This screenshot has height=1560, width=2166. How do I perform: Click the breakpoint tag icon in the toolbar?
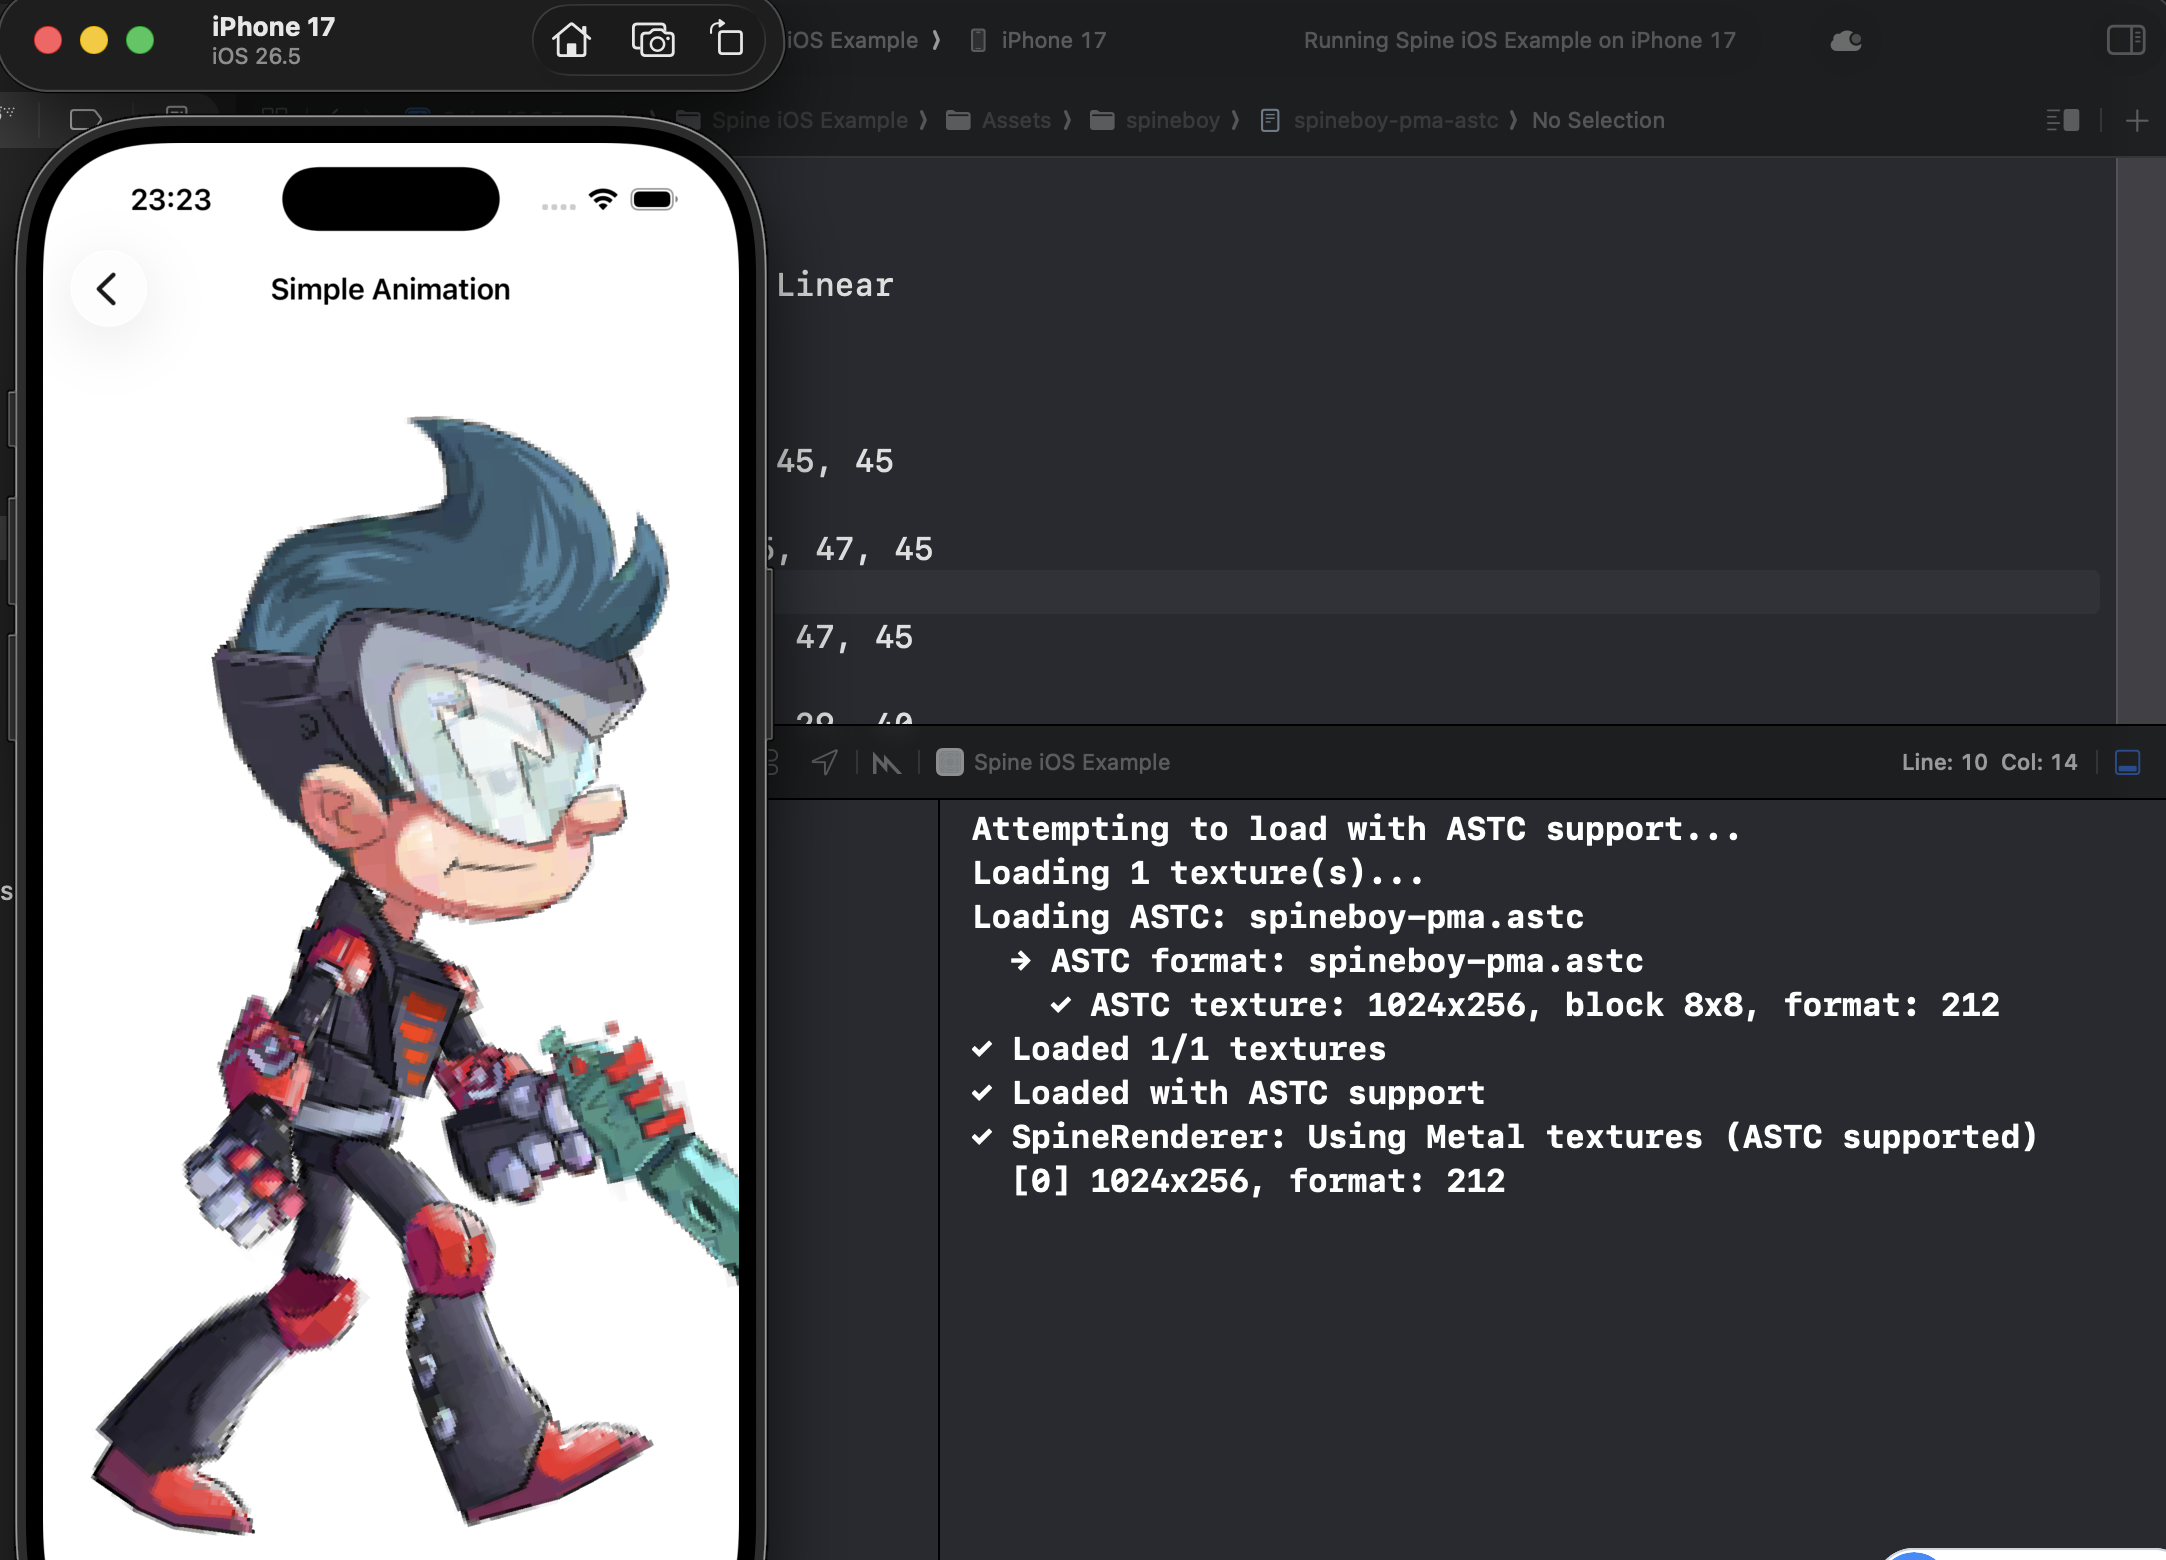pos(86,121)
